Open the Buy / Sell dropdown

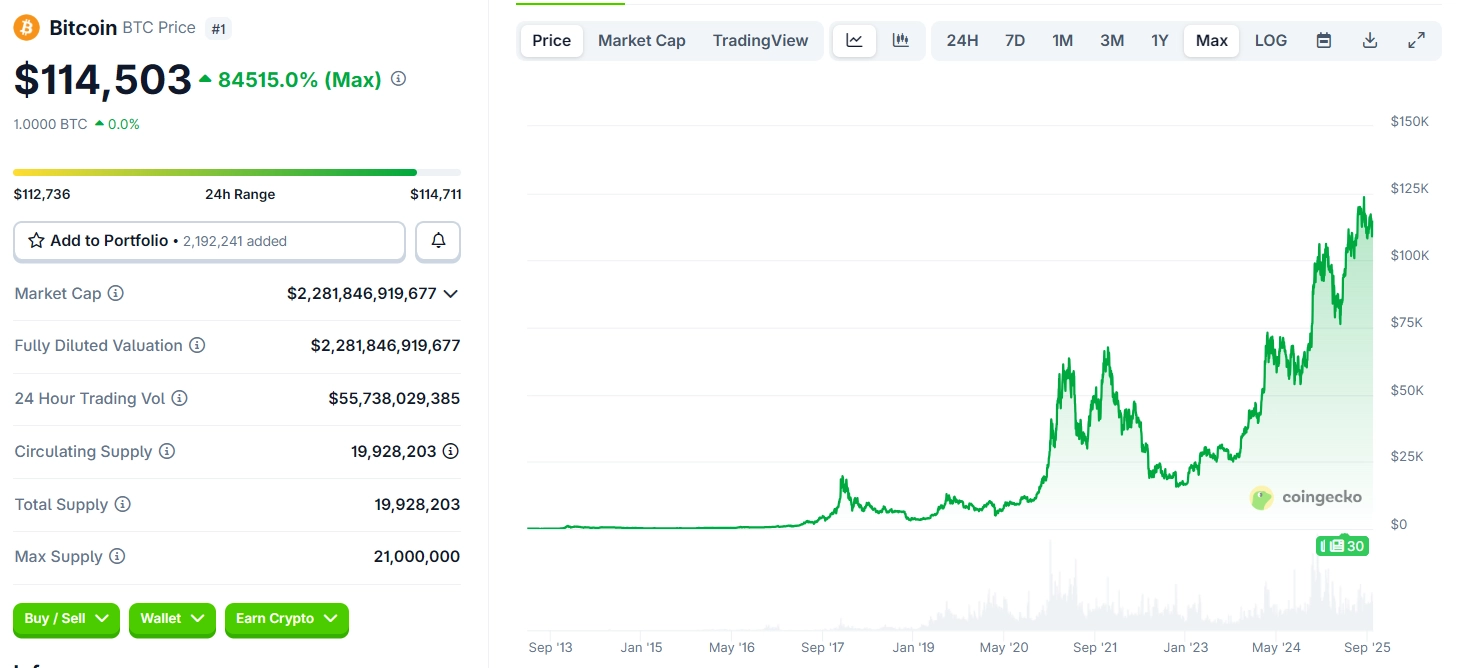[x=66, y=619]
